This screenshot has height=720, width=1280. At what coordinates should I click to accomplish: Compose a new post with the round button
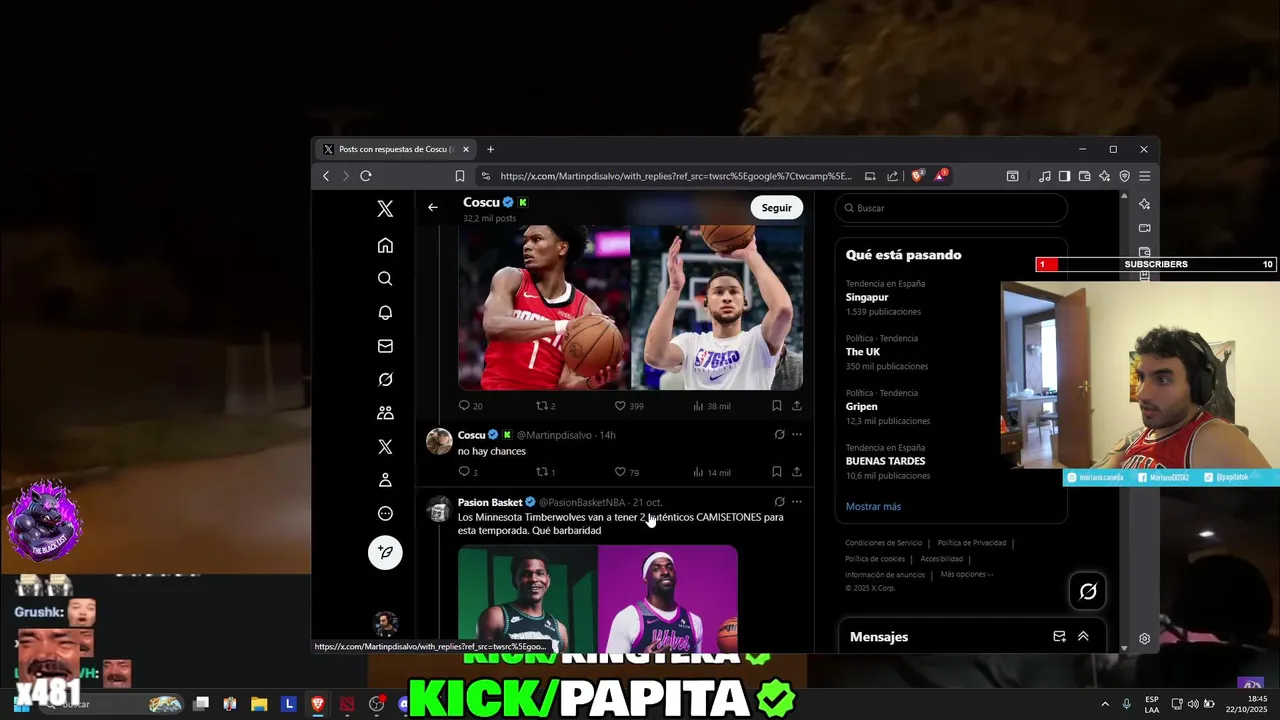(x=385, y=552)
